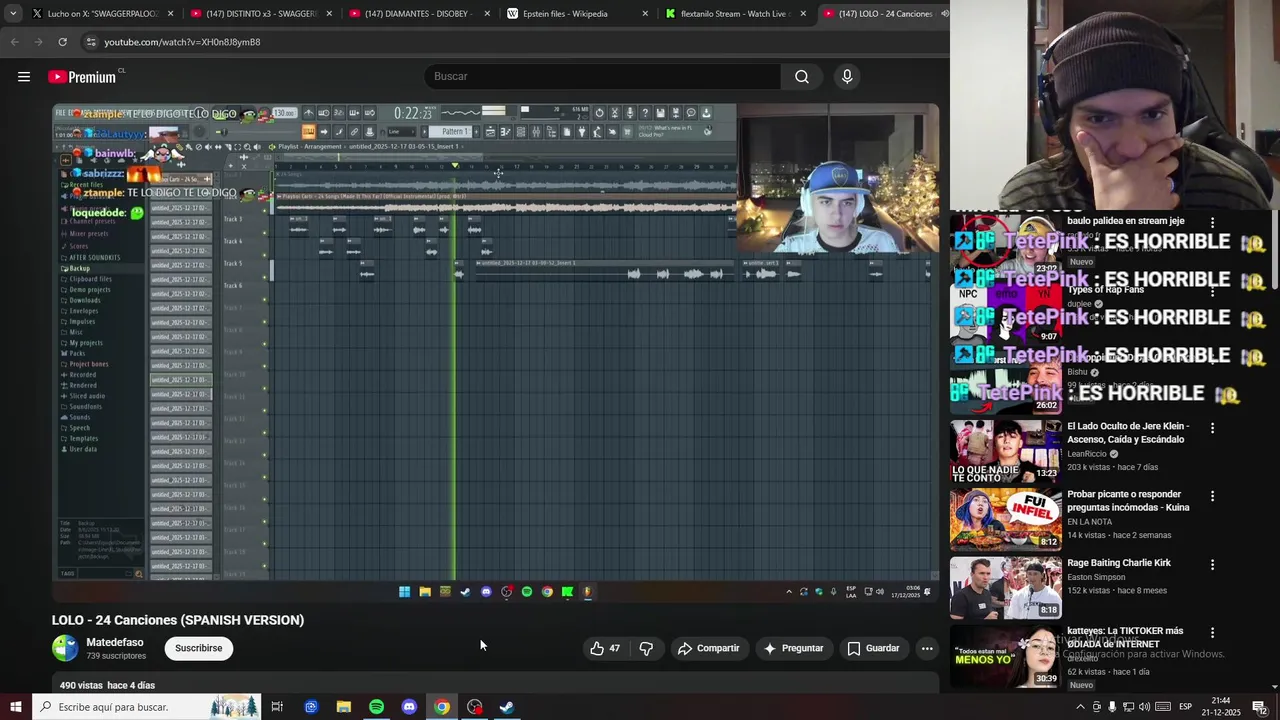Open Steam from taskbar

507,707
